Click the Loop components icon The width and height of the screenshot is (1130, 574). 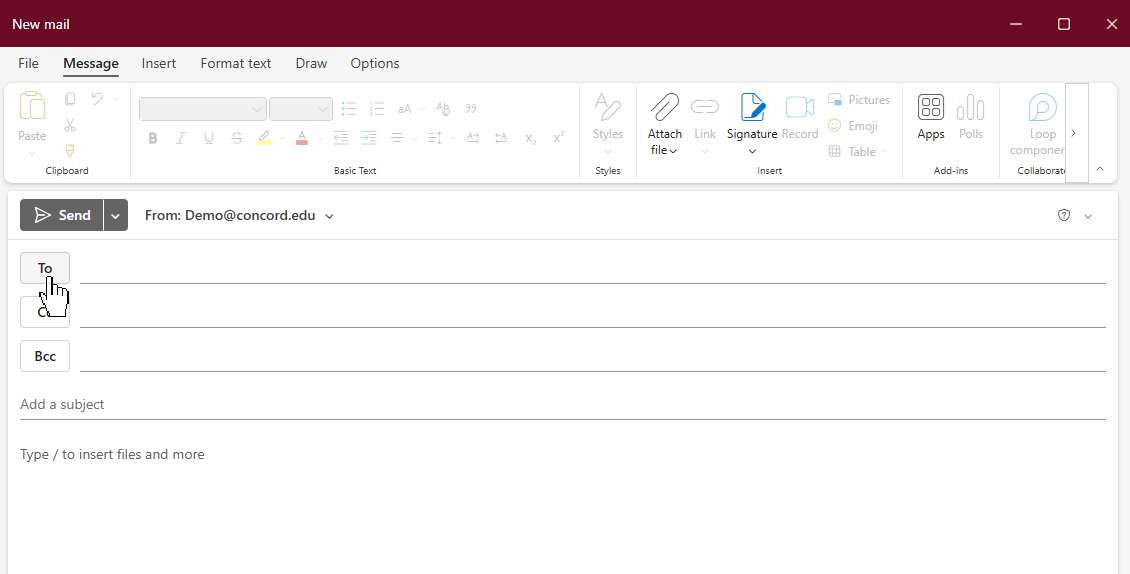pyautogui.click(x=1042, y=107)
